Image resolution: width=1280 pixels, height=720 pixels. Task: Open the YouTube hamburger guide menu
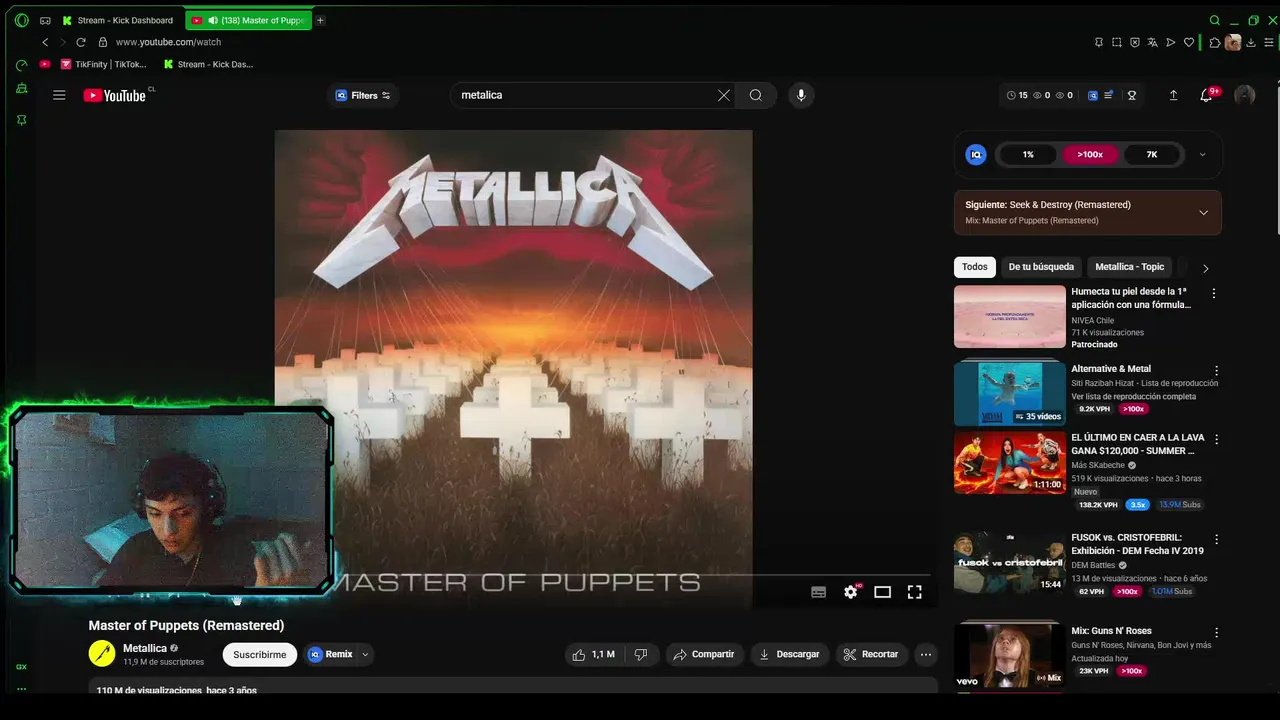(x=59, y=95)
